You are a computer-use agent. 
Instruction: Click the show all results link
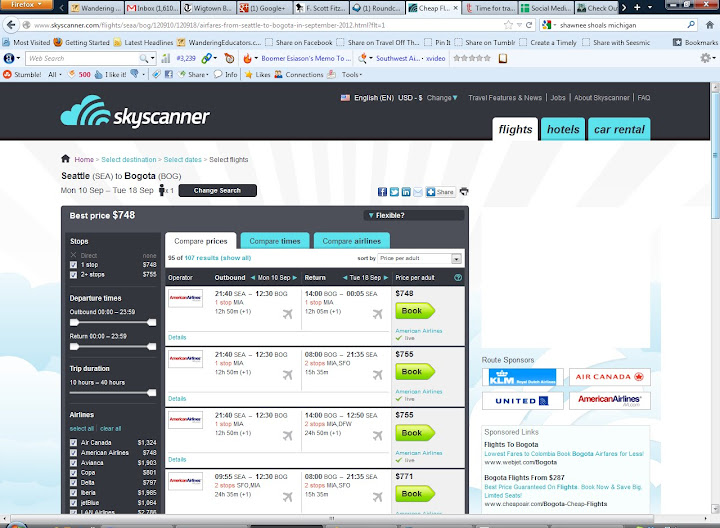click(236, 258)
